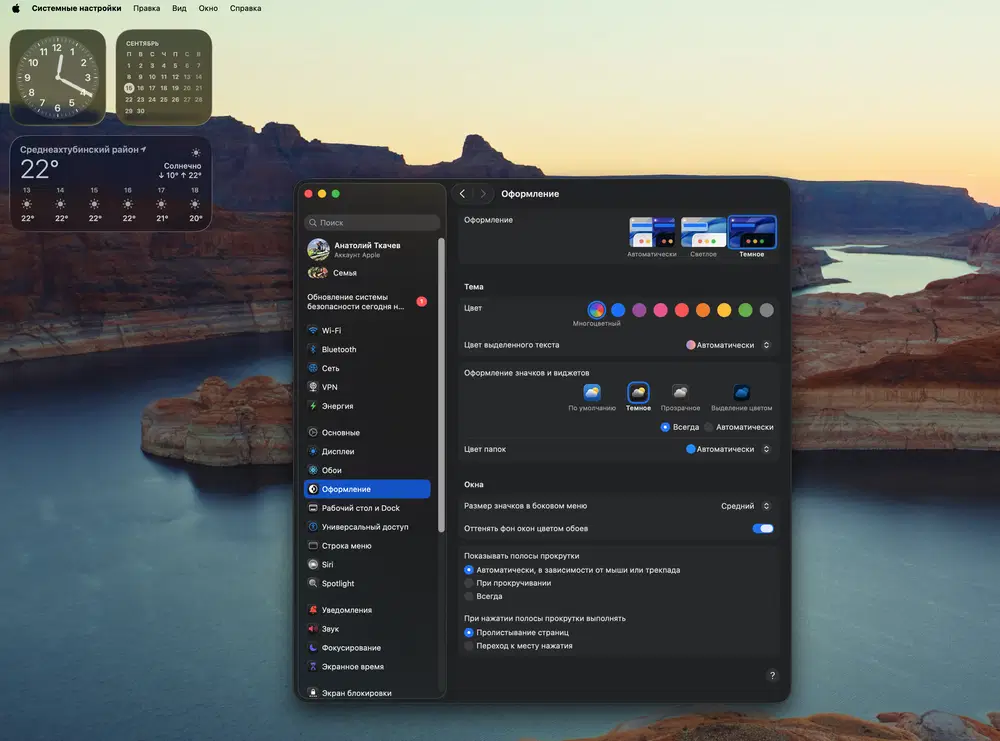
Task: Select Экранное время in sidebar
Action: point(367,666)
